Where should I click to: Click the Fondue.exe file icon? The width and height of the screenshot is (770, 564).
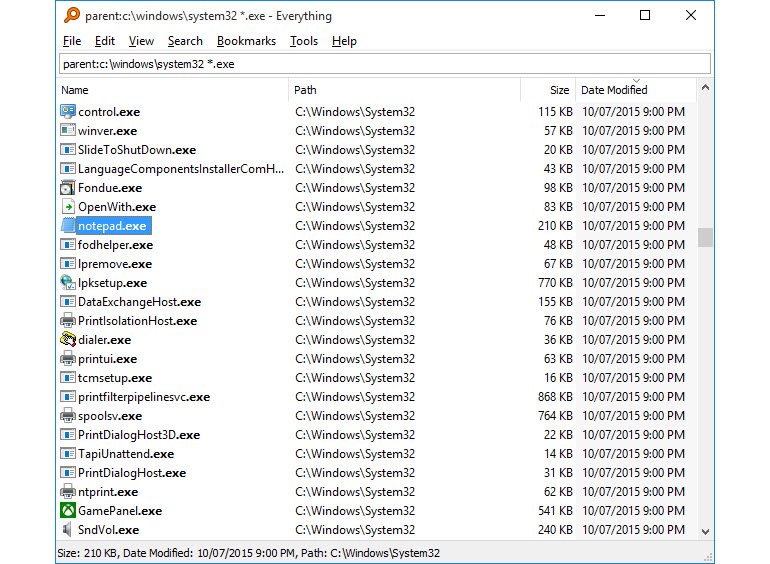click(x=68, y=188)
